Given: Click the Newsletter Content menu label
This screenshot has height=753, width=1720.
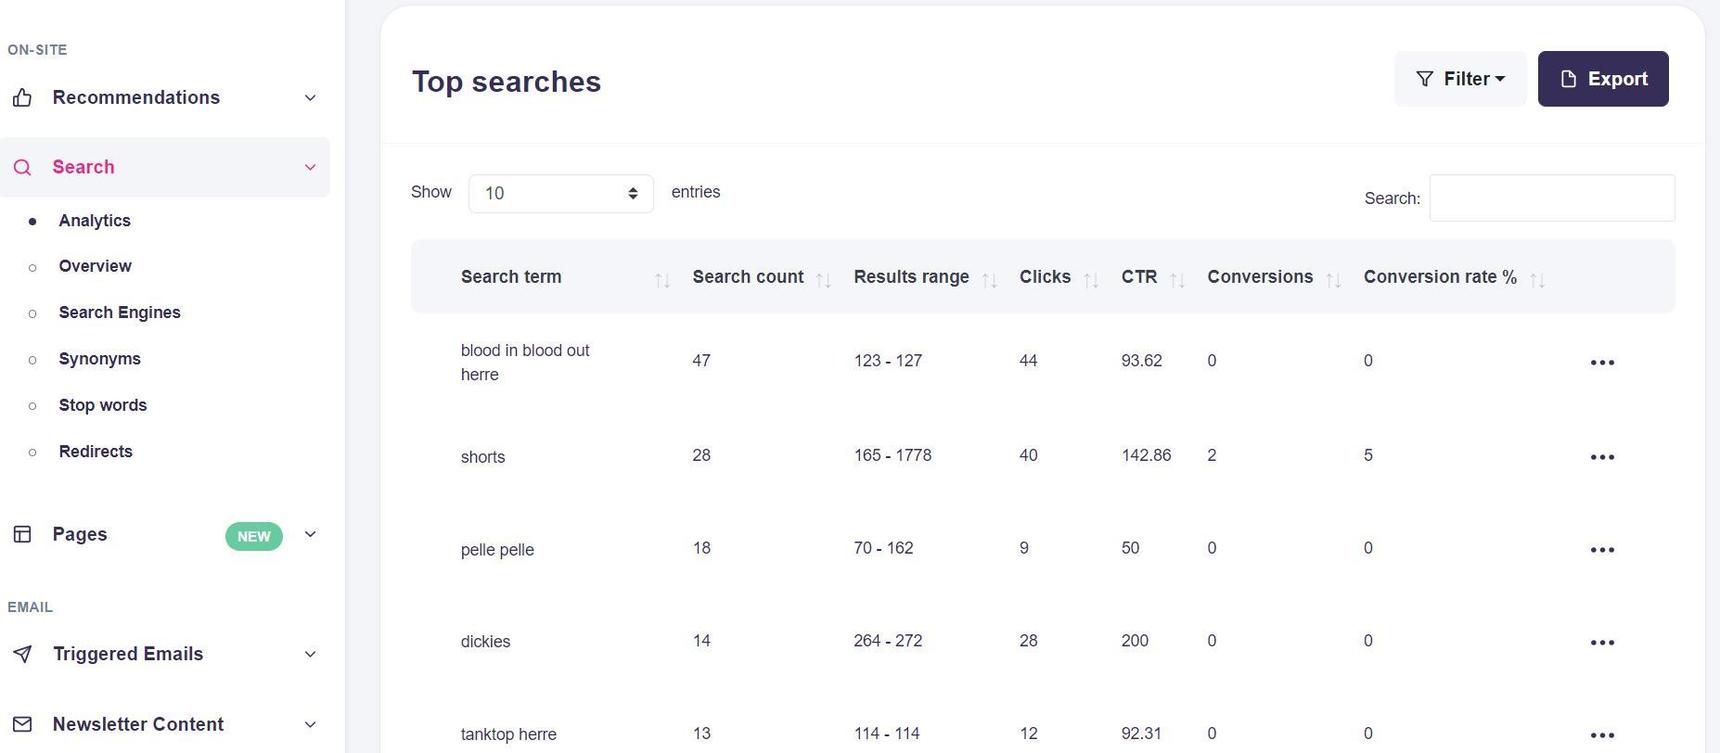Looking at the screenshot, I should tap(138, 724).
